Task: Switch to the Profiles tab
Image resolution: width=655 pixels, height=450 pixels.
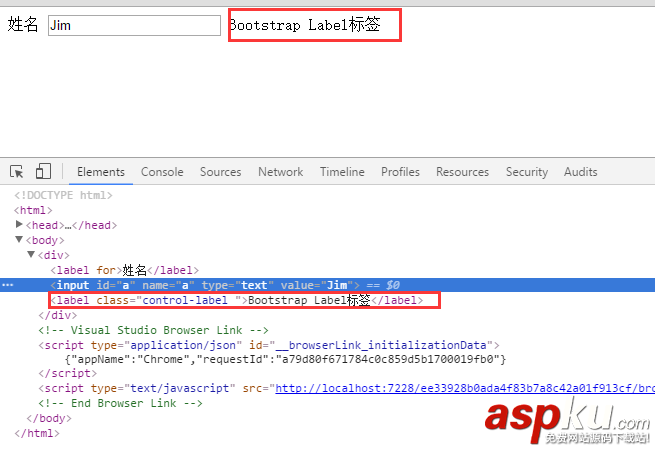Action: click(400, 172)
